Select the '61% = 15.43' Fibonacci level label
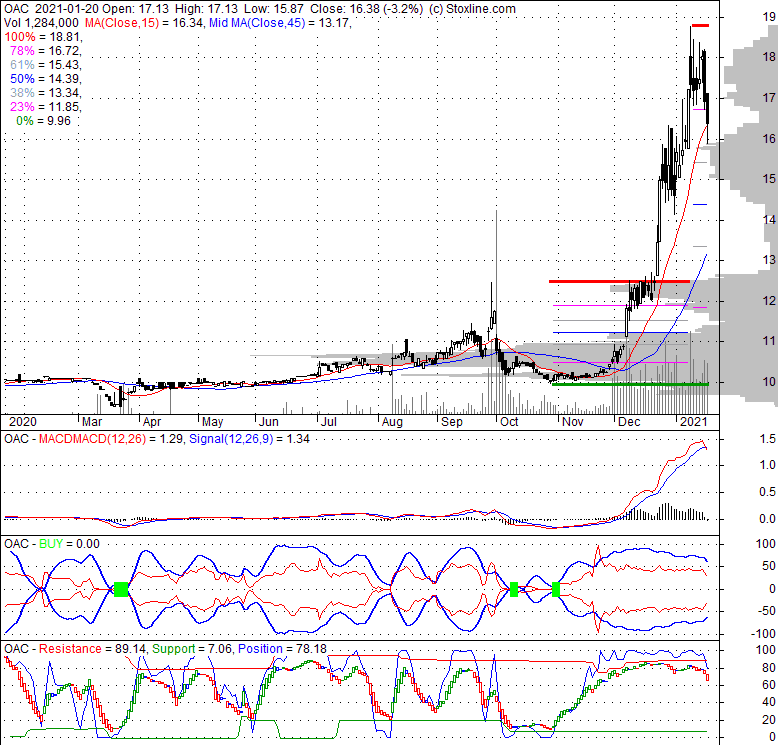The width and height of the screenshot is (780, 745). 45,65
